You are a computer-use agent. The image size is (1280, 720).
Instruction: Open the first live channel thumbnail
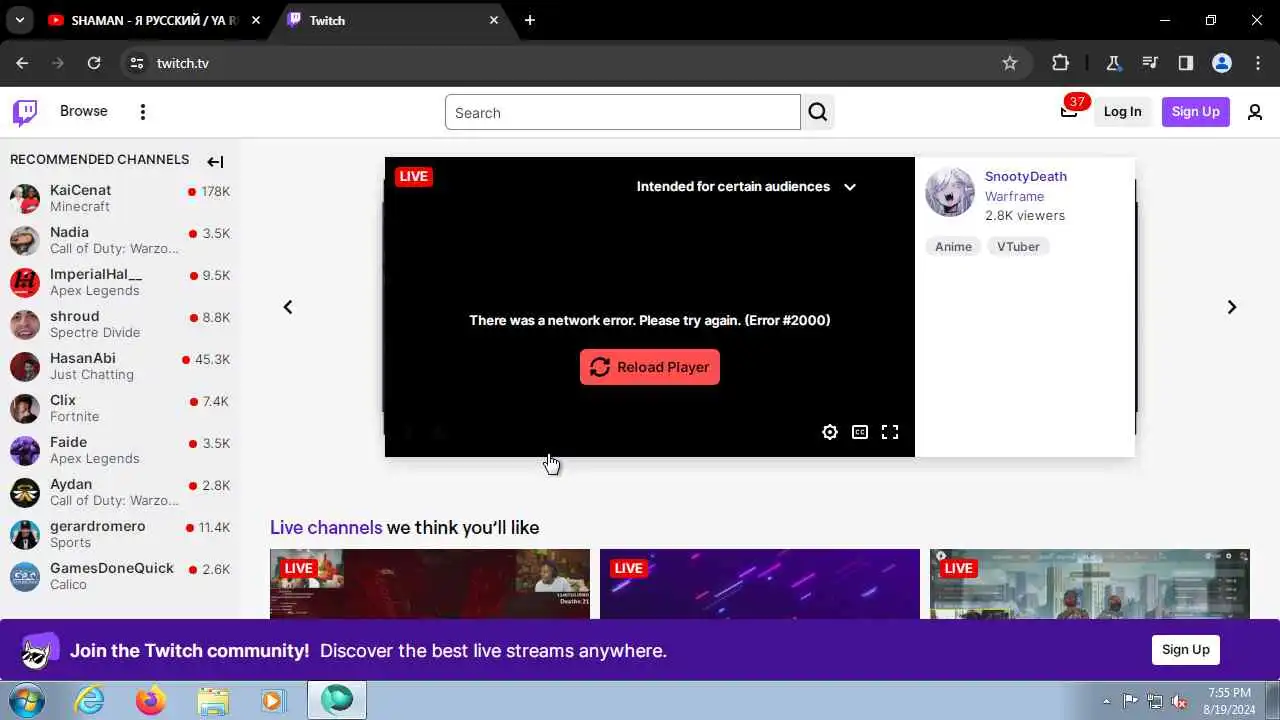pos(430,584)
